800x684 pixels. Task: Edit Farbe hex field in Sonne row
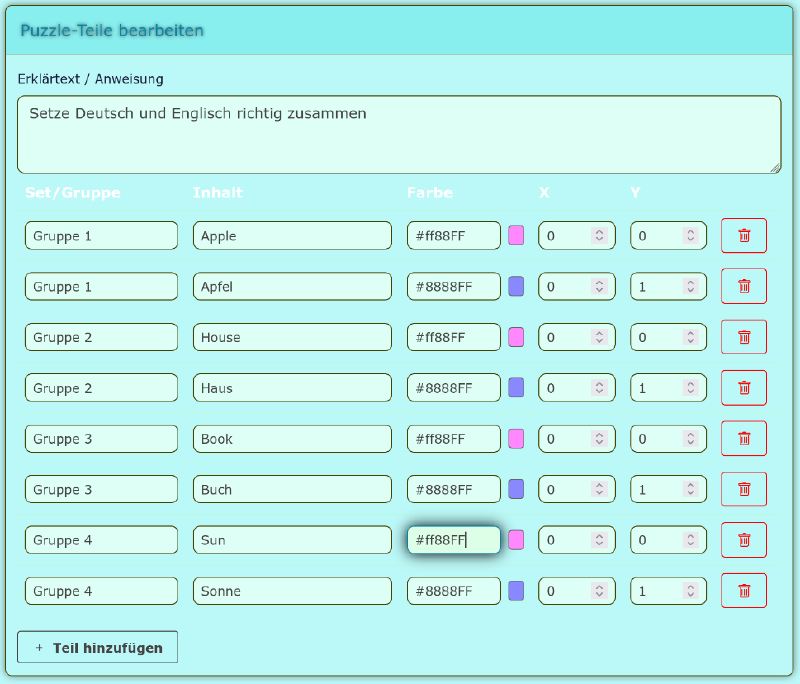coord(454,591)
